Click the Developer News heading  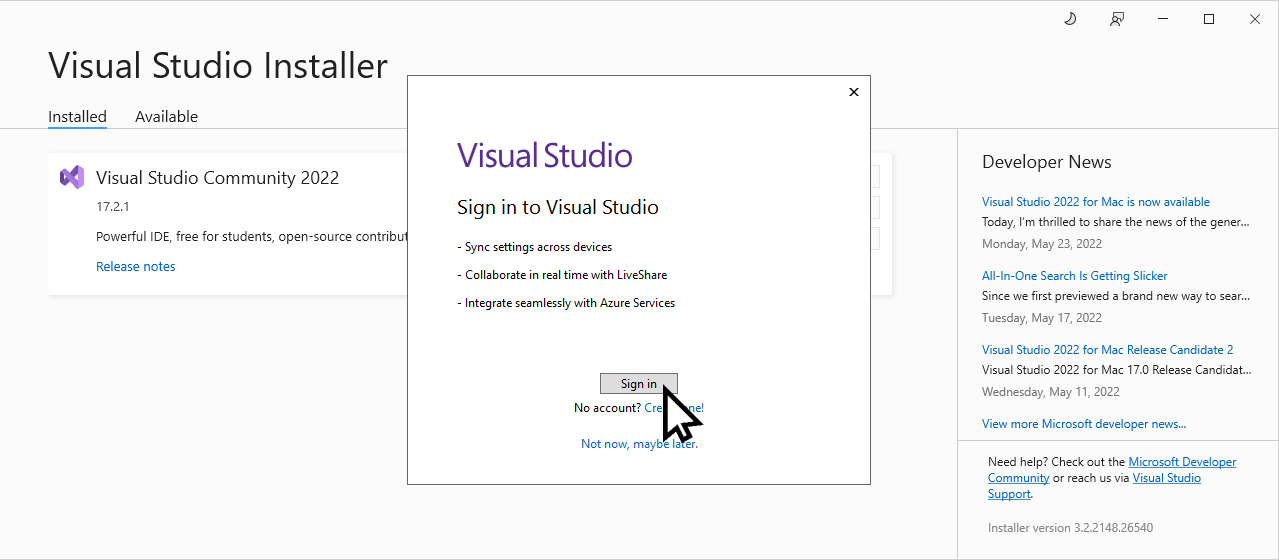(1047, 162)
